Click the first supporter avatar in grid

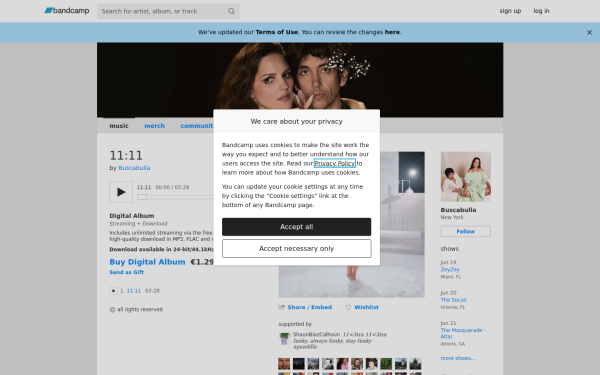(x=284, y=364)
